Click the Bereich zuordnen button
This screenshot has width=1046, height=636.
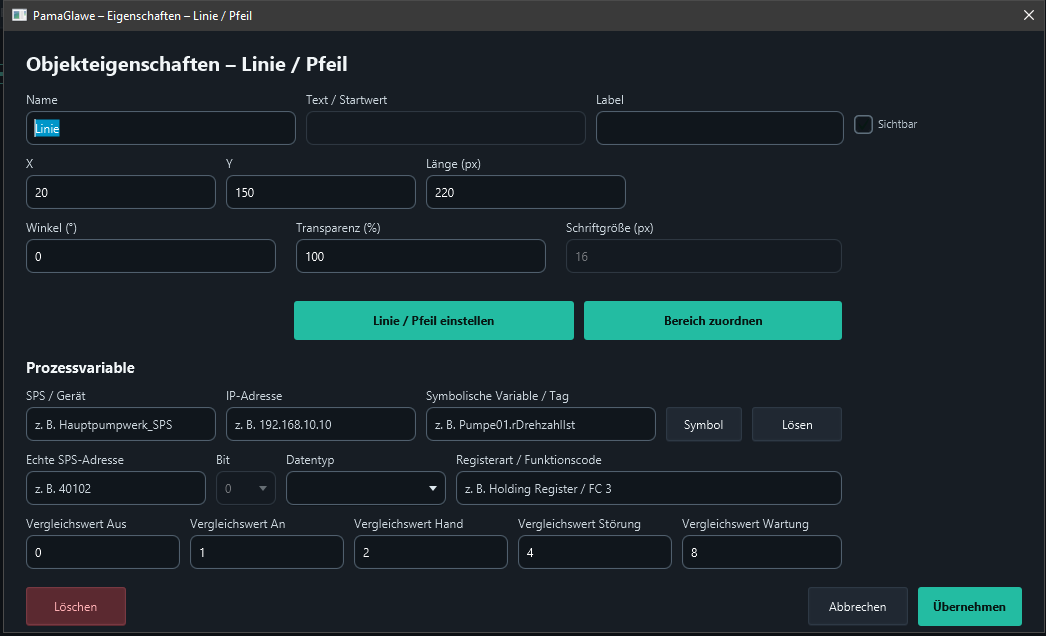pos(712,320)
